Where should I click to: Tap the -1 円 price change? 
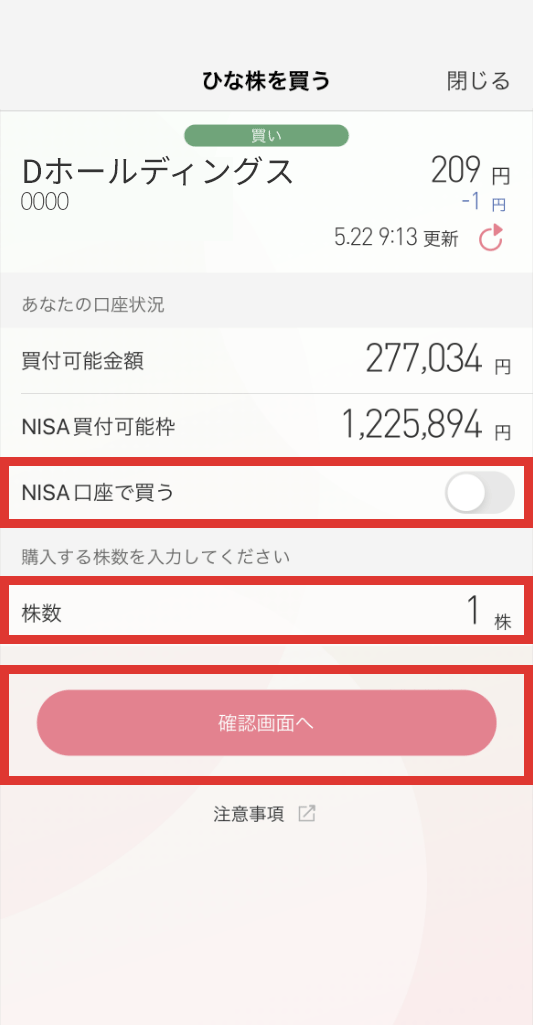click(483, 202)
